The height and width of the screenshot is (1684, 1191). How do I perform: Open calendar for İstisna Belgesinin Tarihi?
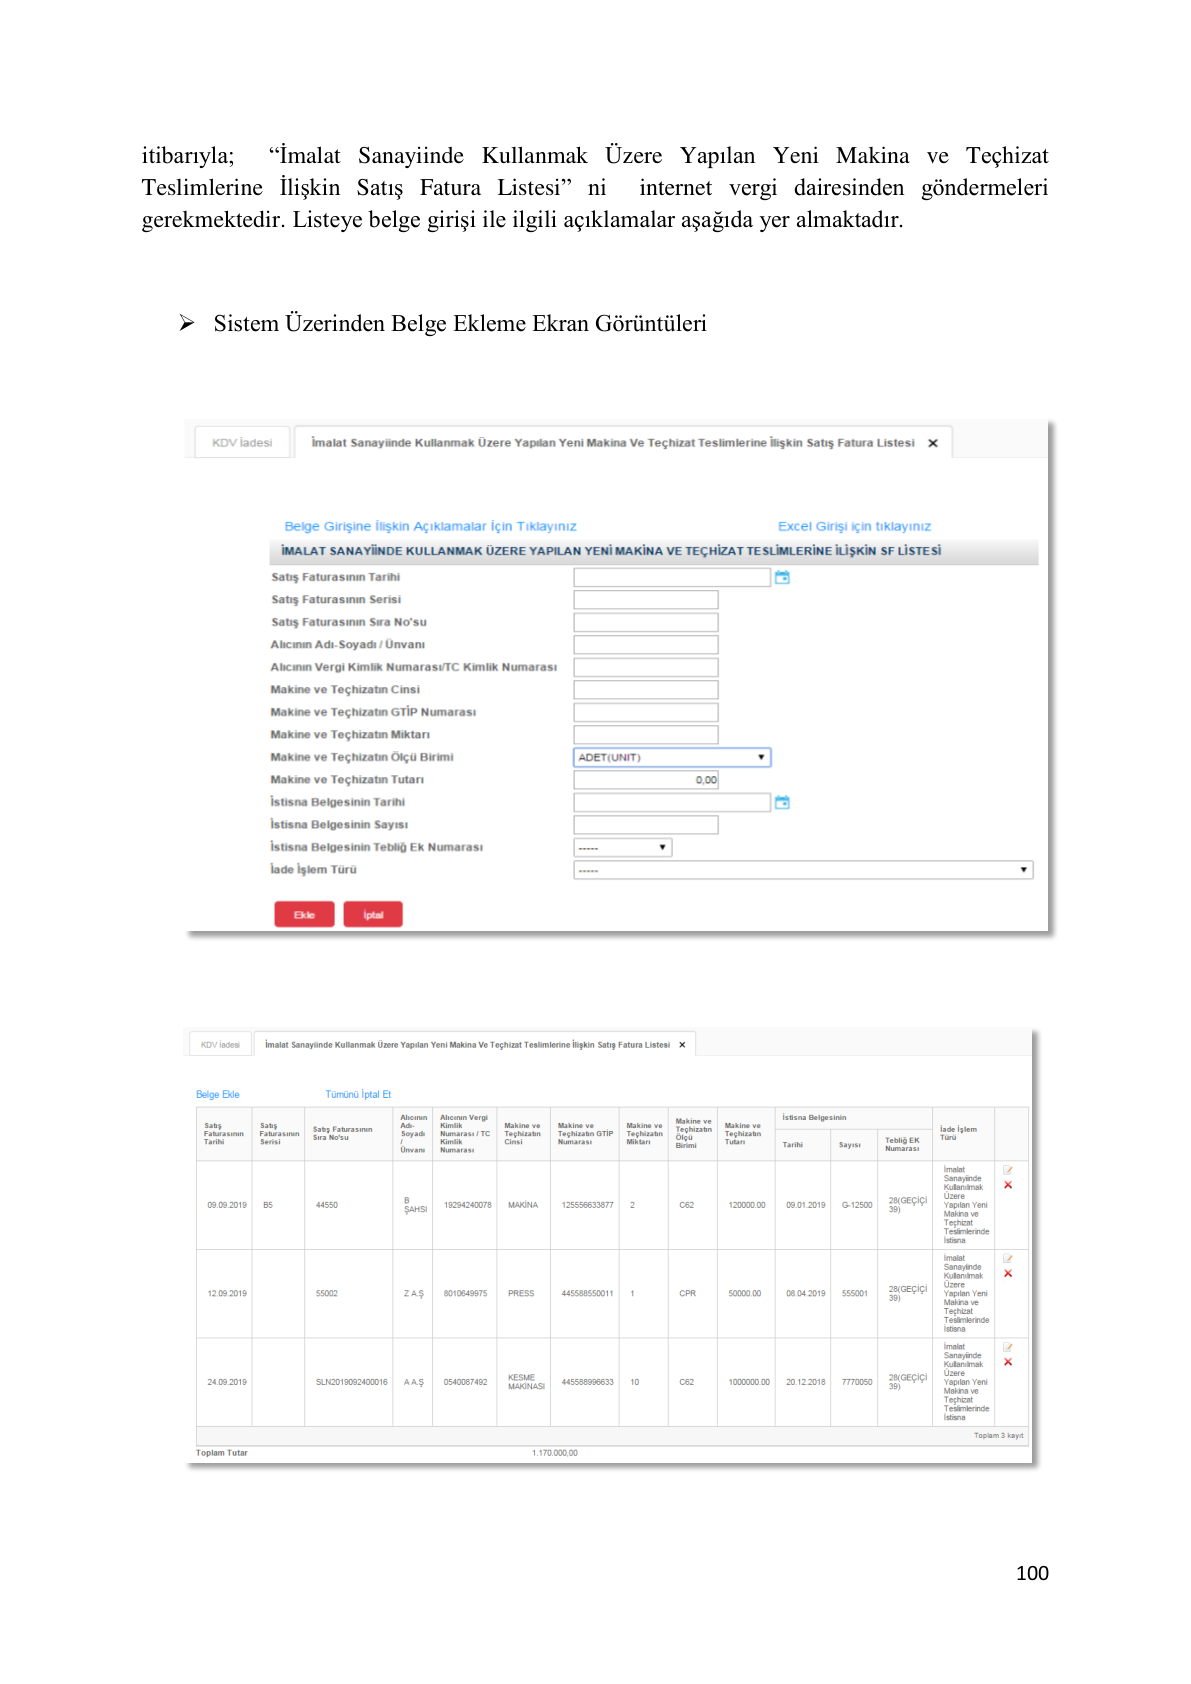pyautogui.click(x=782, y=802)
